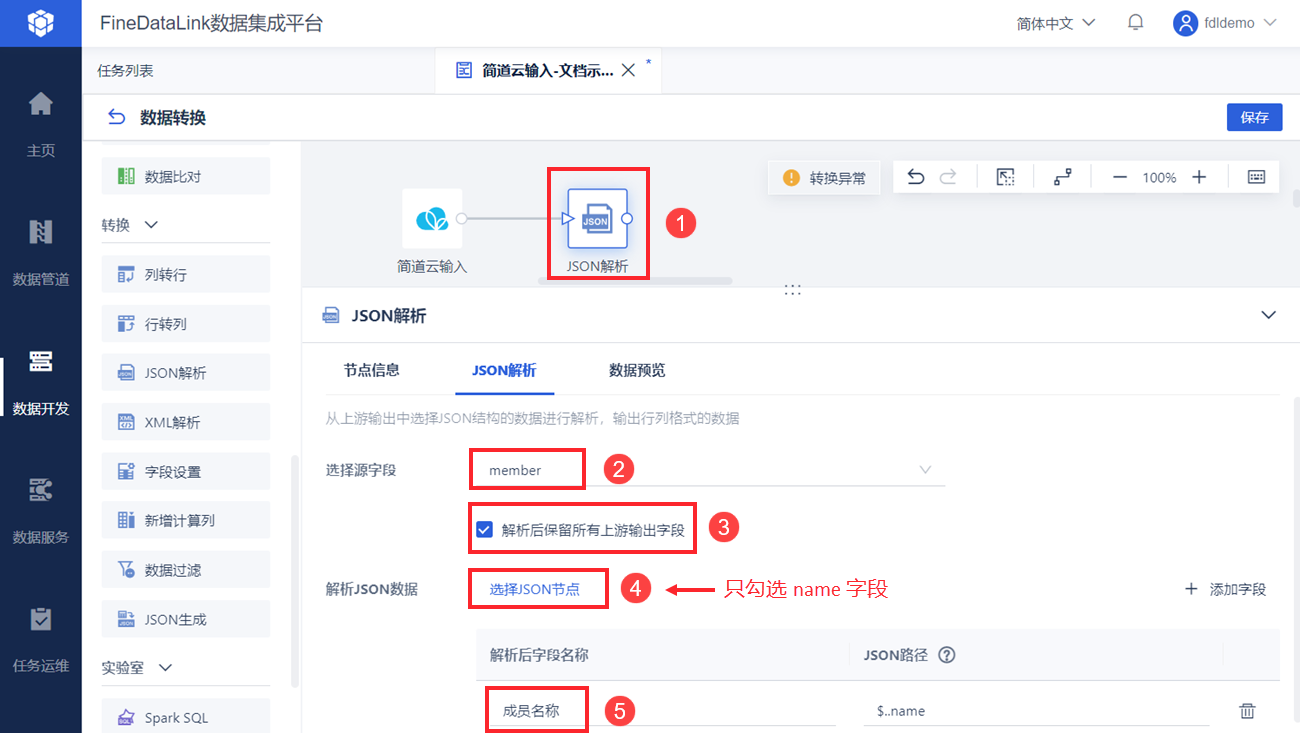Screen dimensions: 1300x733
Task: Click the canvas horizontal scrollbar
Action: tap(636, 281)
